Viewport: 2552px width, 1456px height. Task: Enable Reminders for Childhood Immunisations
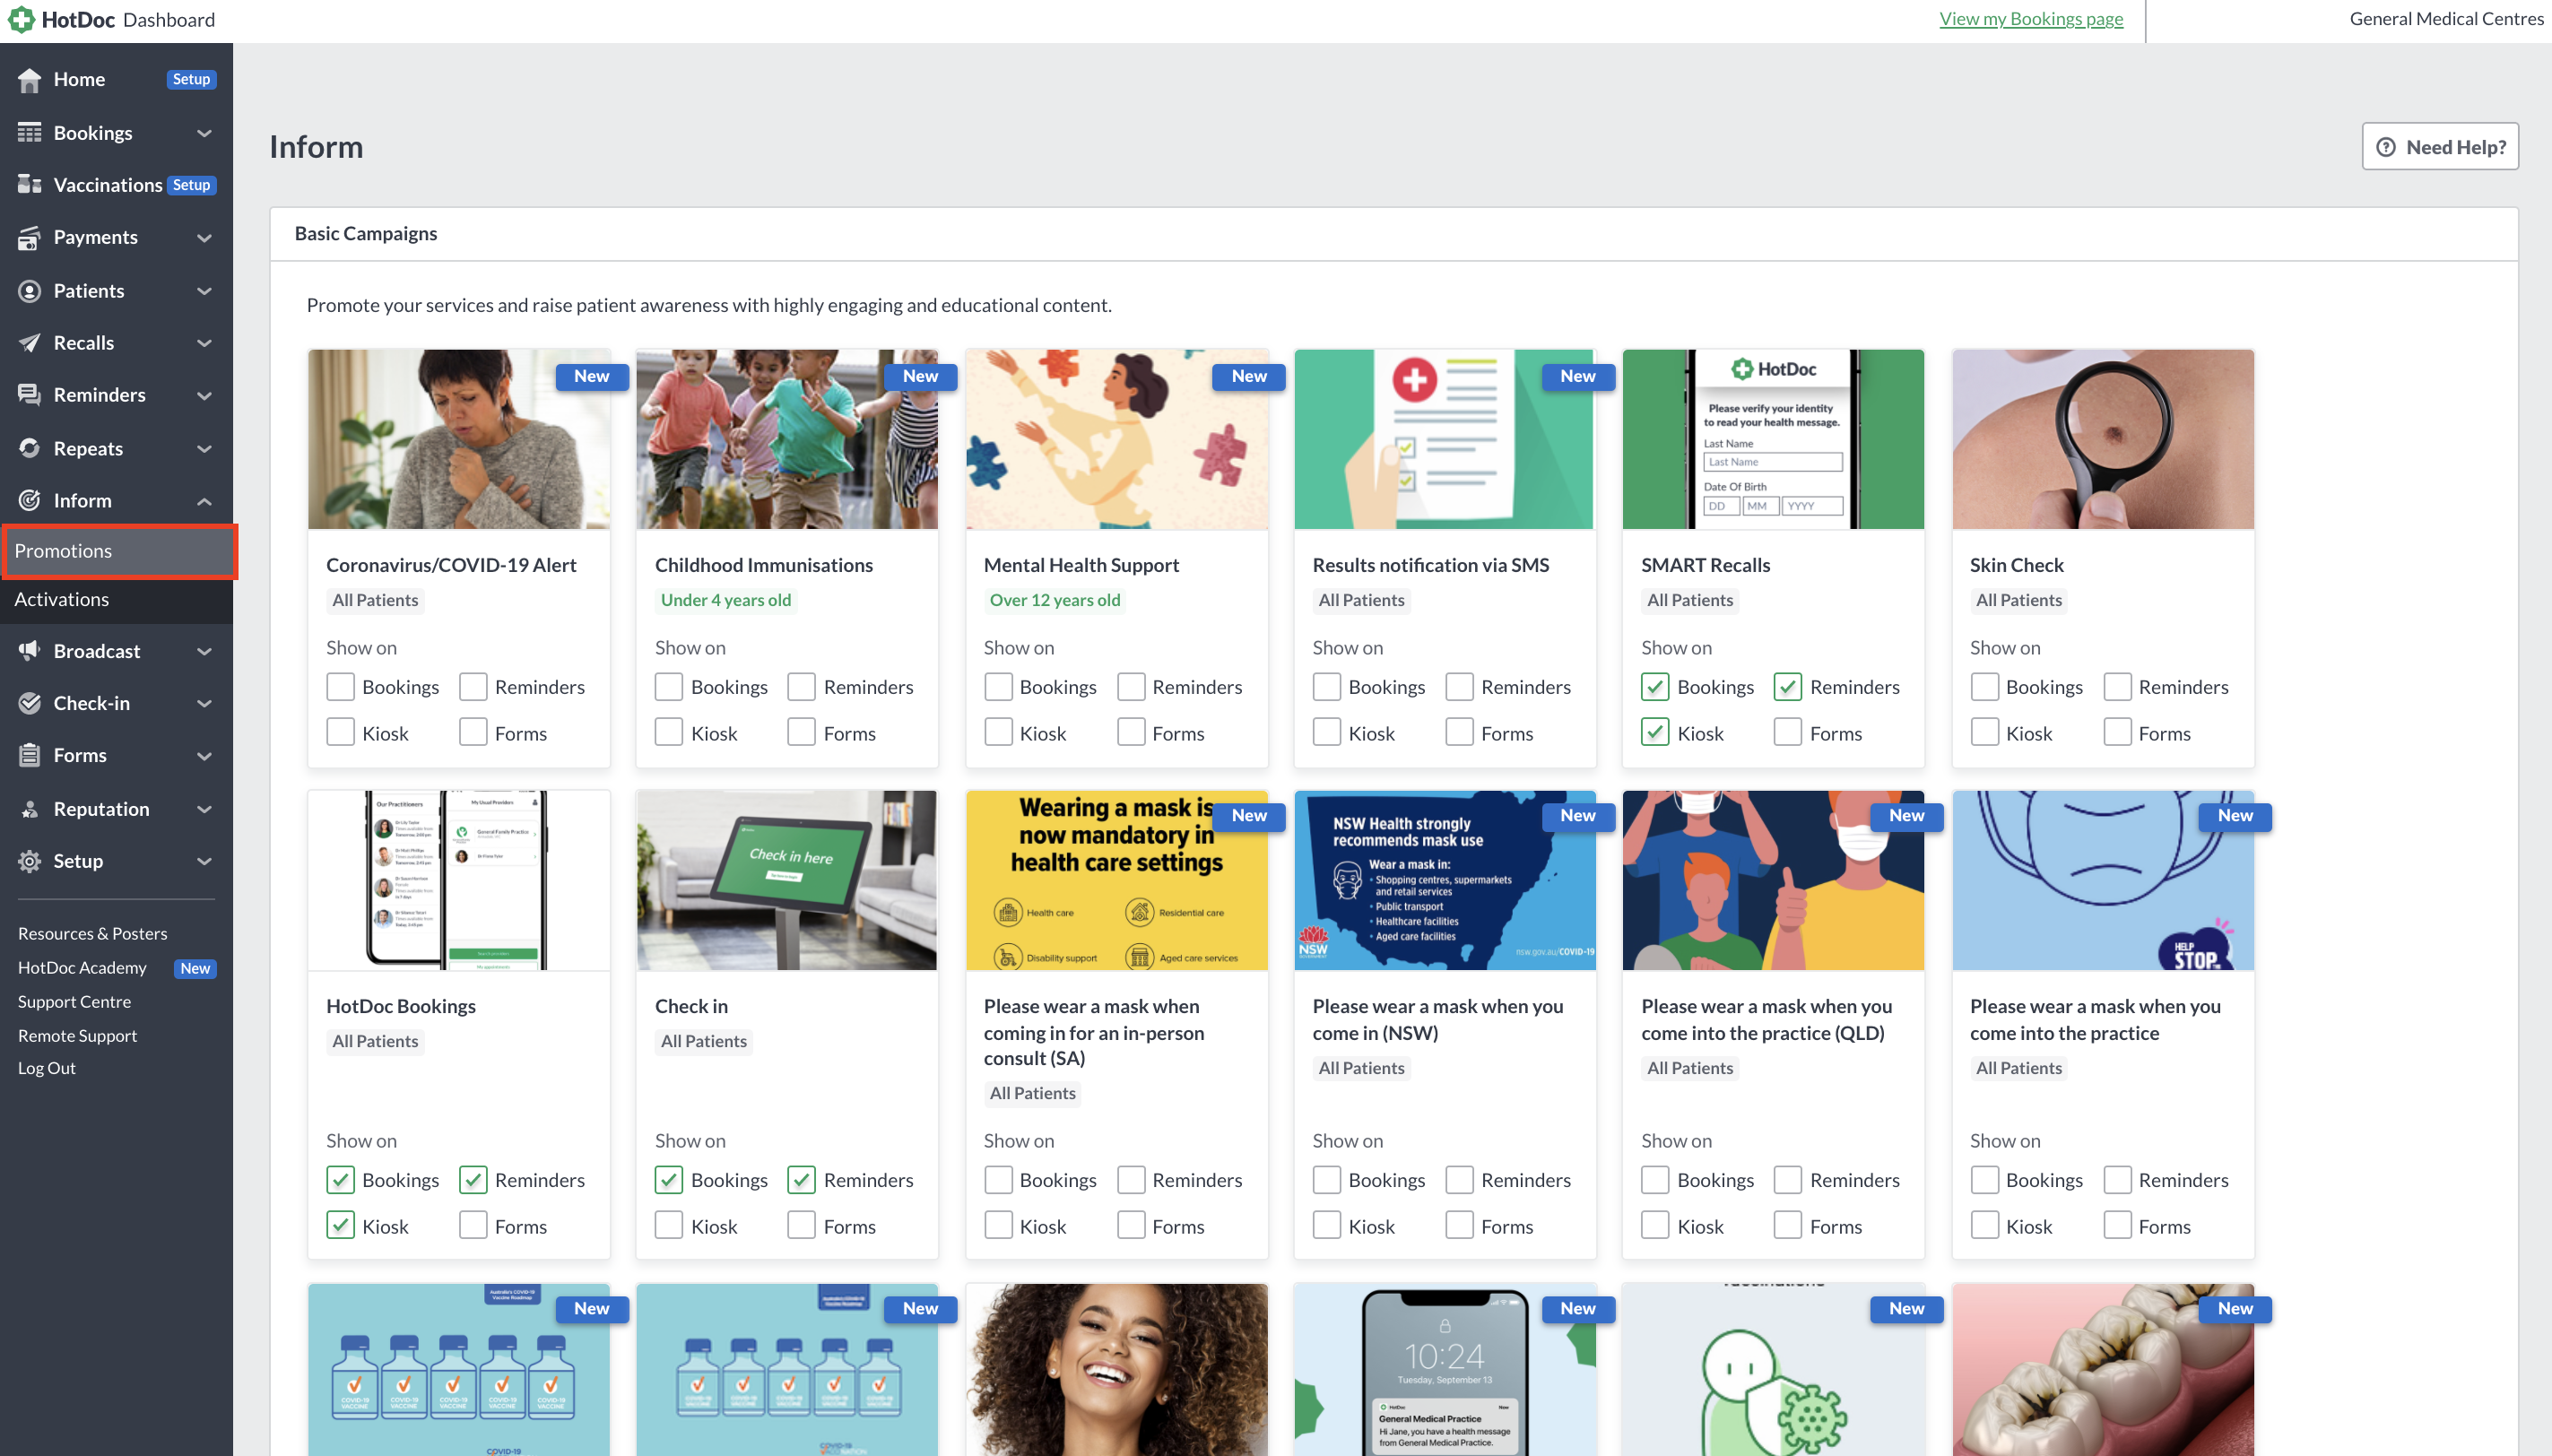pos(801,686)
